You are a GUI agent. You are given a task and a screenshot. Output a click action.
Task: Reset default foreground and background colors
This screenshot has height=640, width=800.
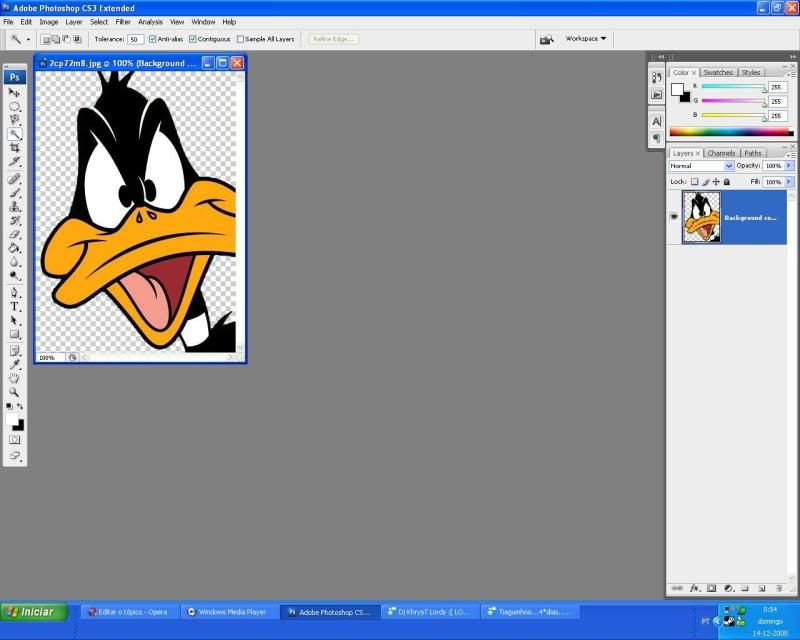(x=9, y=406)
